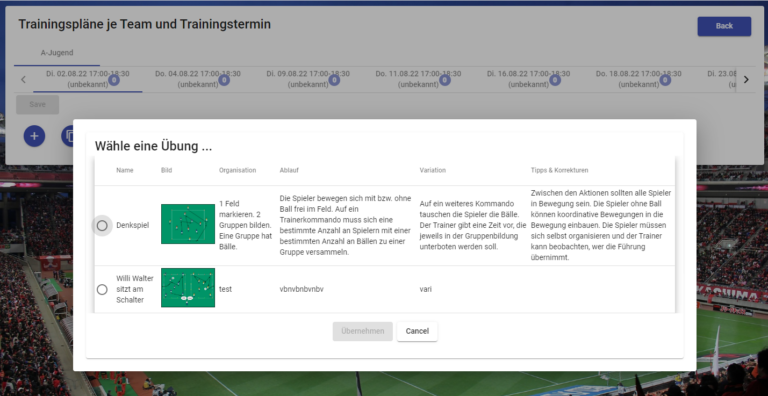Select the Di. 09.08.22 training date tab
This screenshot has height=396, width=768.
click(x=308, y=79)
